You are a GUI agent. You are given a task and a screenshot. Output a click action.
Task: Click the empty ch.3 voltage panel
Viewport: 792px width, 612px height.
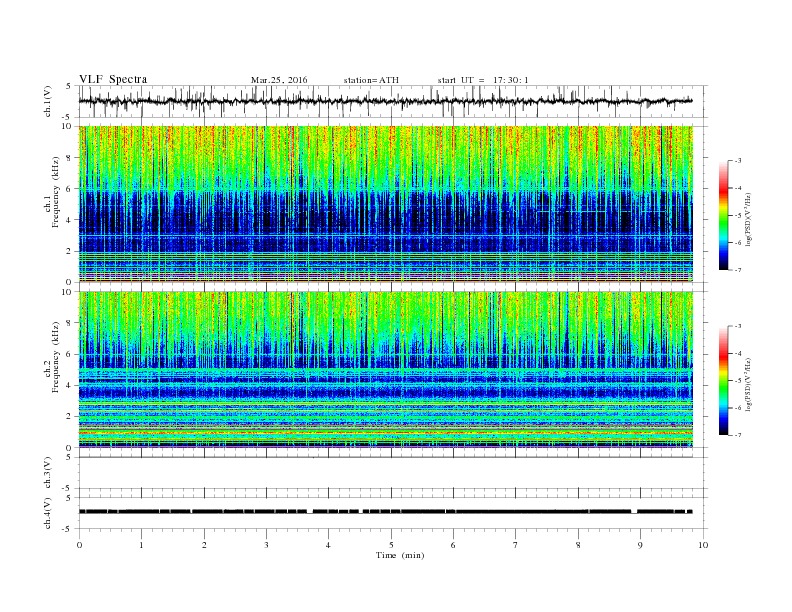[x=393, y=473]
